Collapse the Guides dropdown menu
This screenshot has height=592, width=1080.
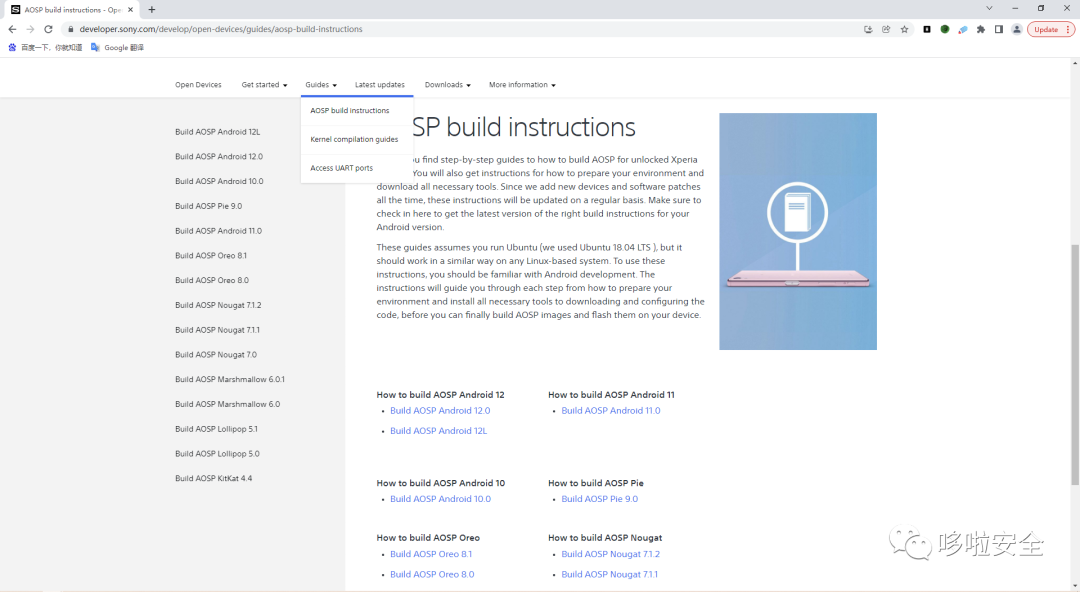tap(321, 85)
